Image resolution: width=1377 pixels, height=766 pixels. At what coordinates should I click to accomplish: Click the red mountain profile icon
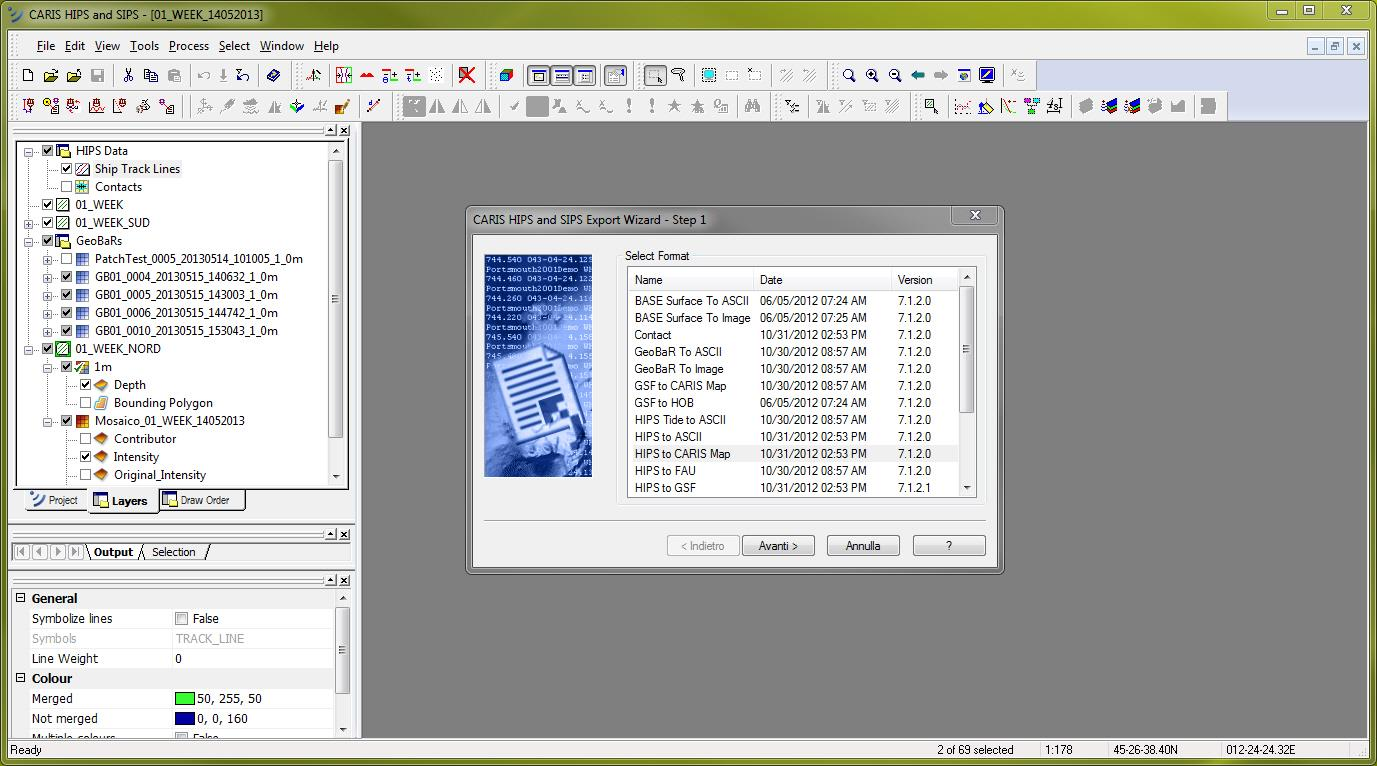point(367,75)
